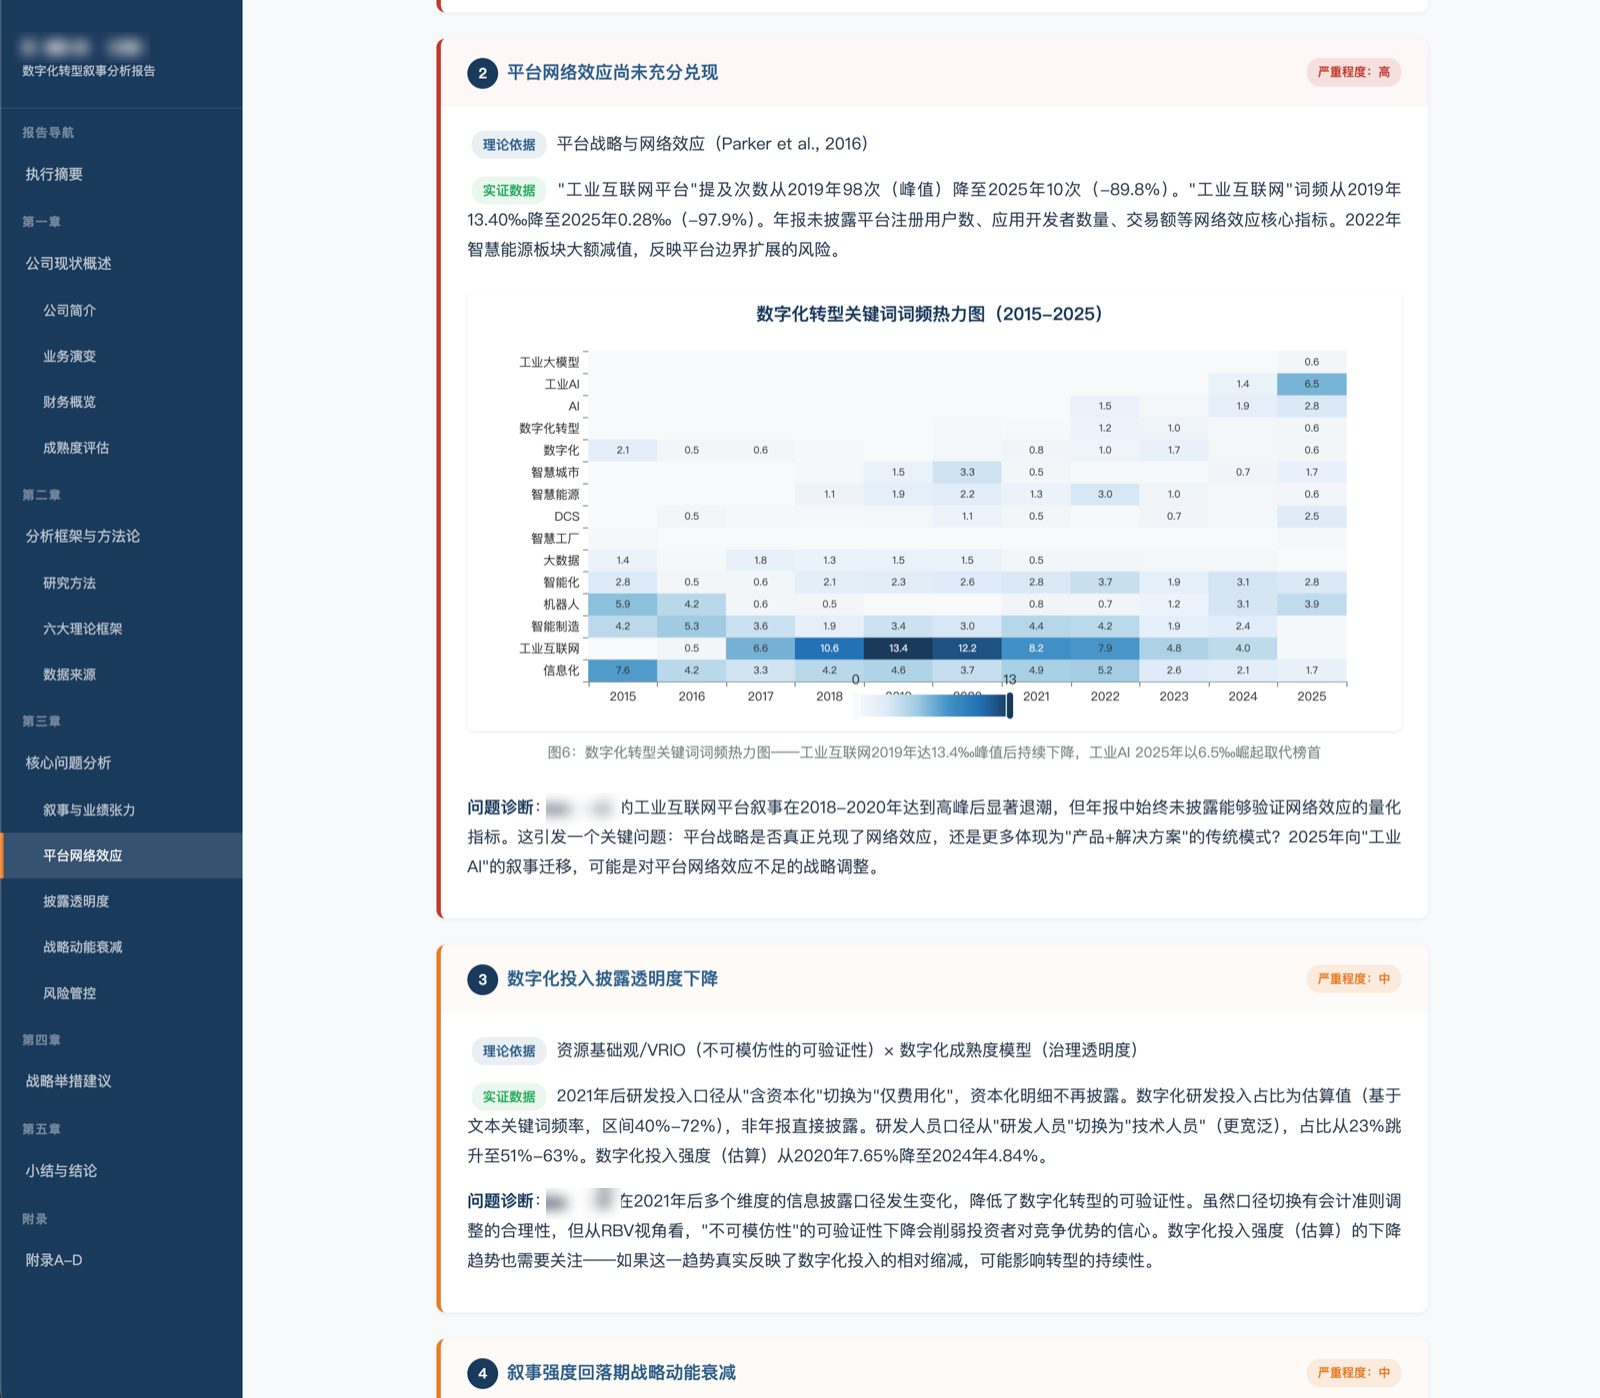This screenshot has width=1600, height=1398.
Task: Click the heatmap color scale bar
Action: [x=935, y=706]
